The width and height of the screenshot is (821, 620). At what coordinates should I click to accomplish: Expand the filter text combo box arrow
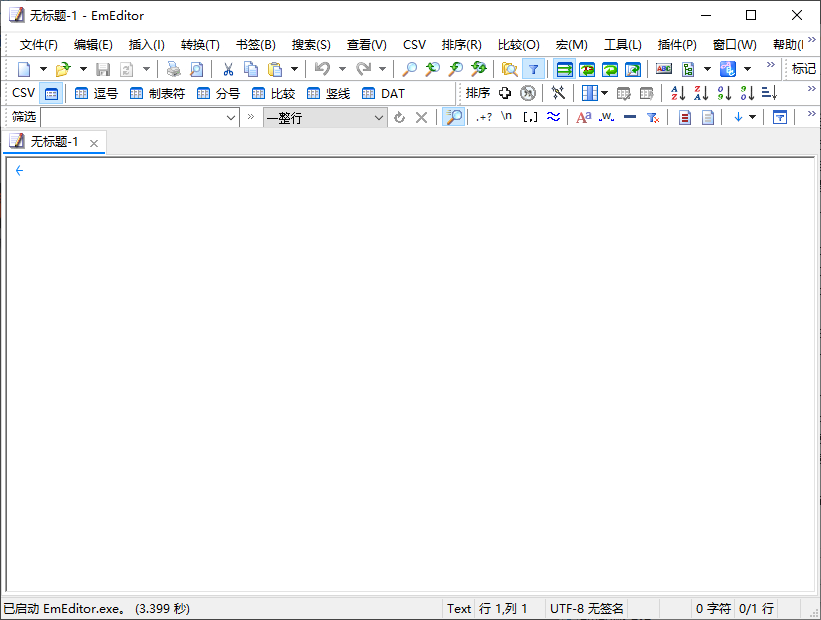point(231,118)
